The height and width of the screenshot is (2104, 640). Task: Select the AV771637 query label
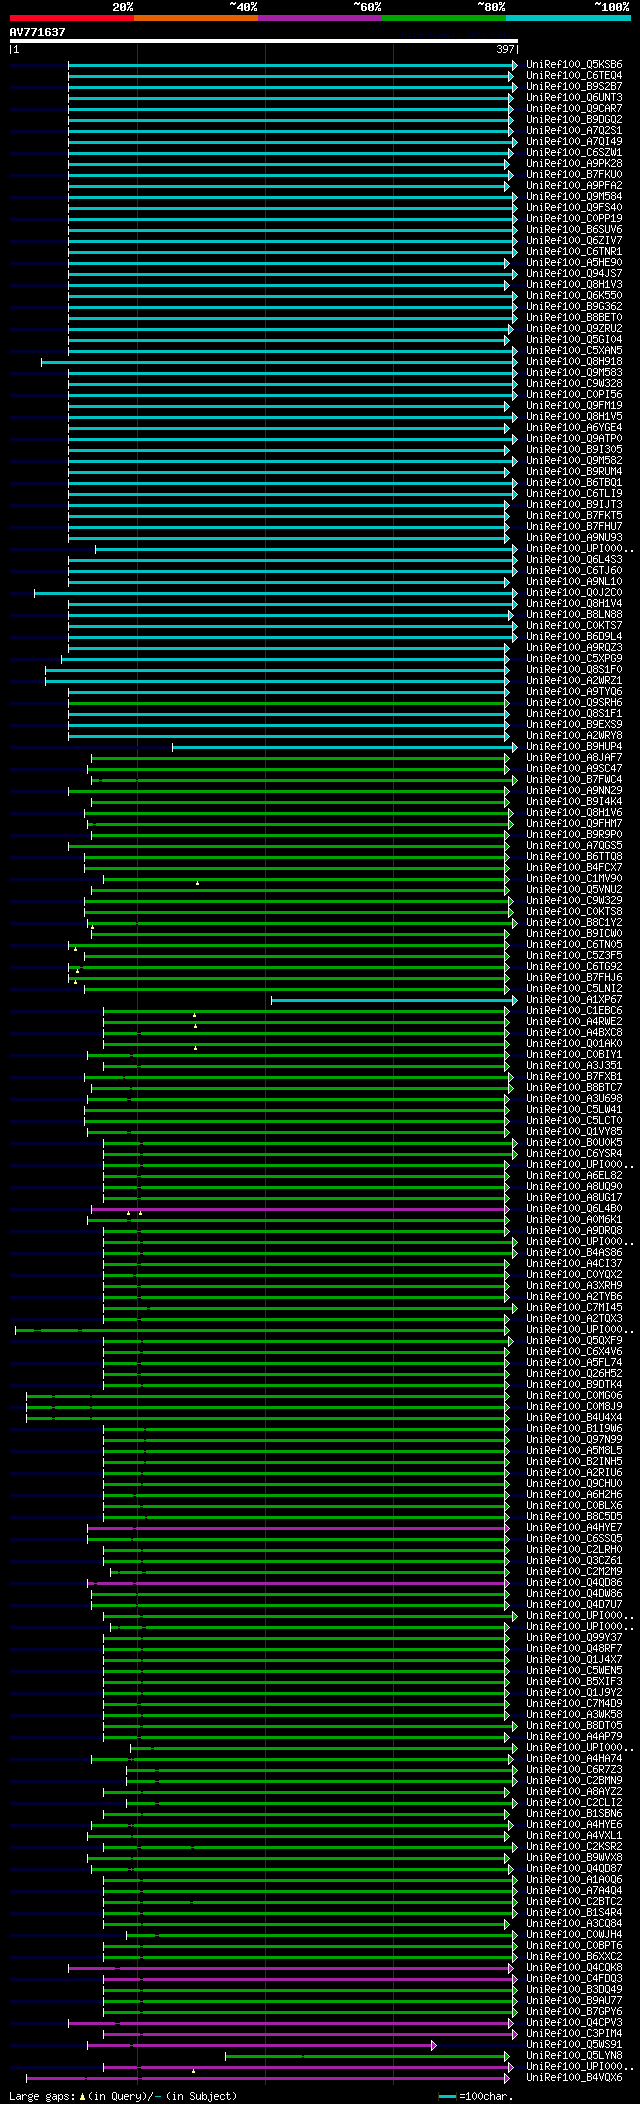(x=38, y=32)
